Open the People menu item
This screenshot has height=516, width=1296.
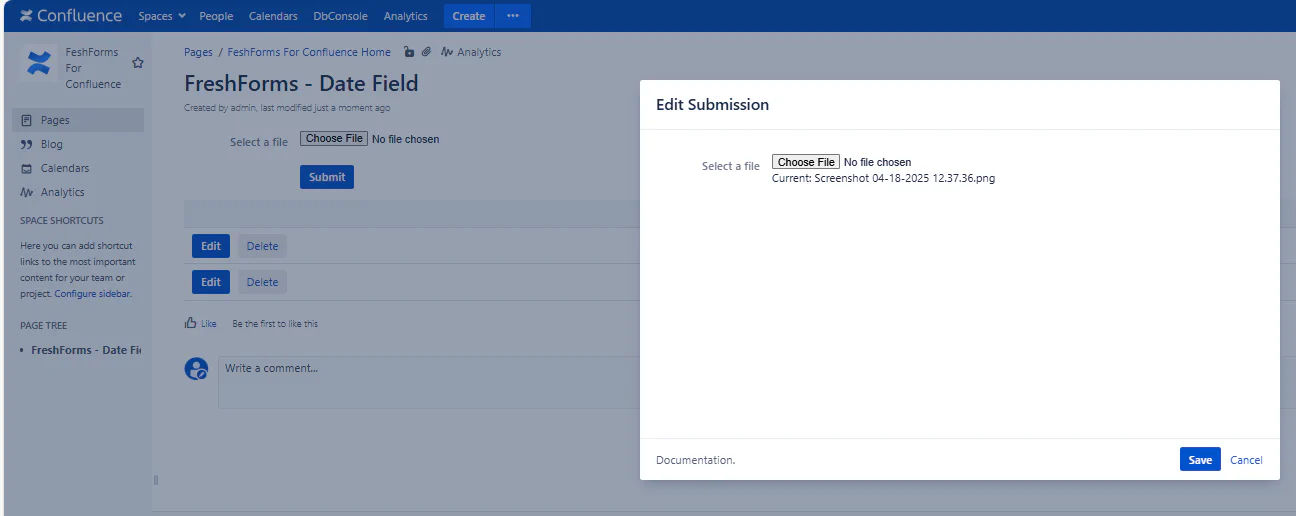click(216, 16)
